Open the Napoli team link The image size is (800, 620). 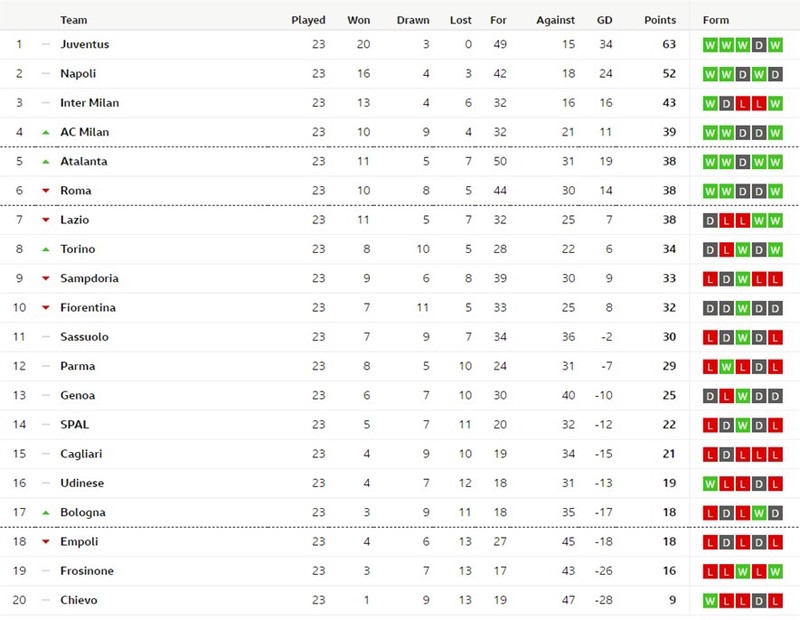[78, 73]
